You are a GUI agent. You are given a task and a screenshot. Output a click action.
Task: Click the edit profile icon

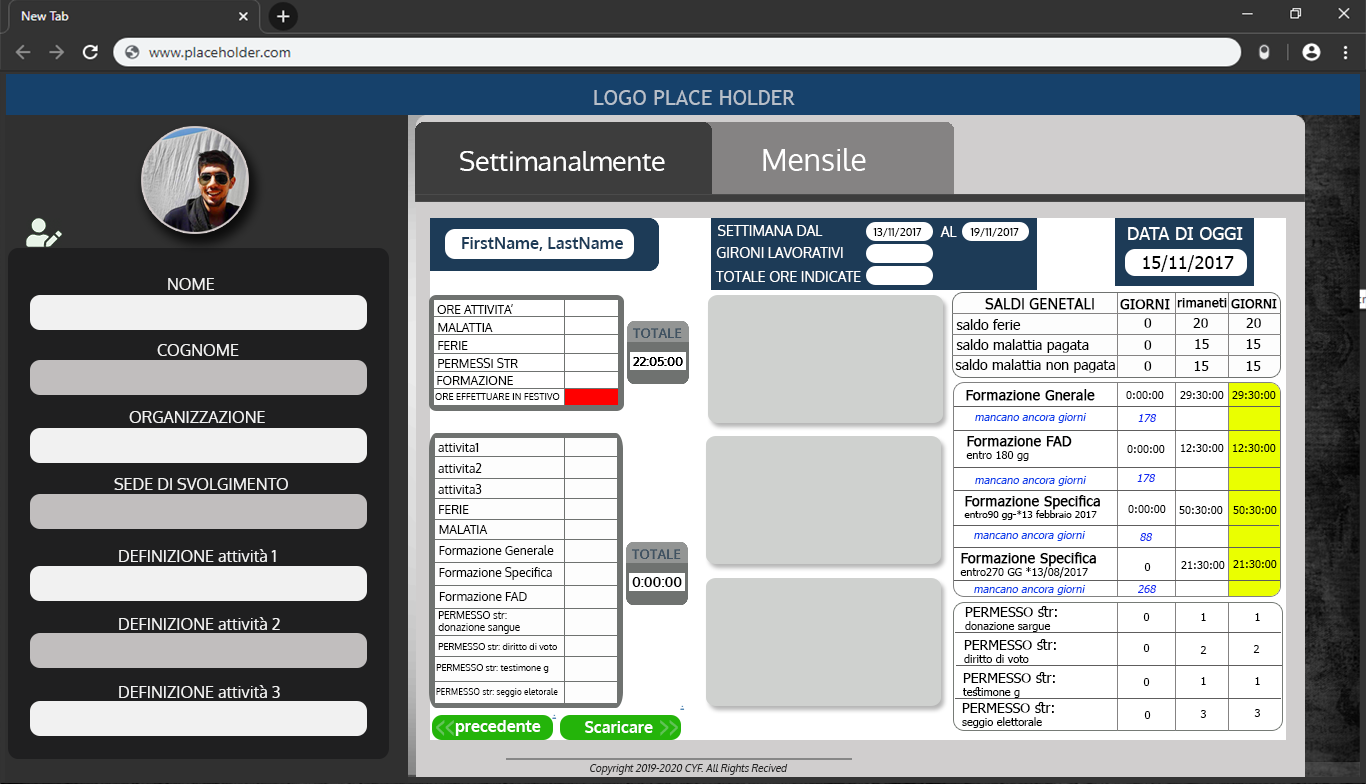click(x=43, y=232)
